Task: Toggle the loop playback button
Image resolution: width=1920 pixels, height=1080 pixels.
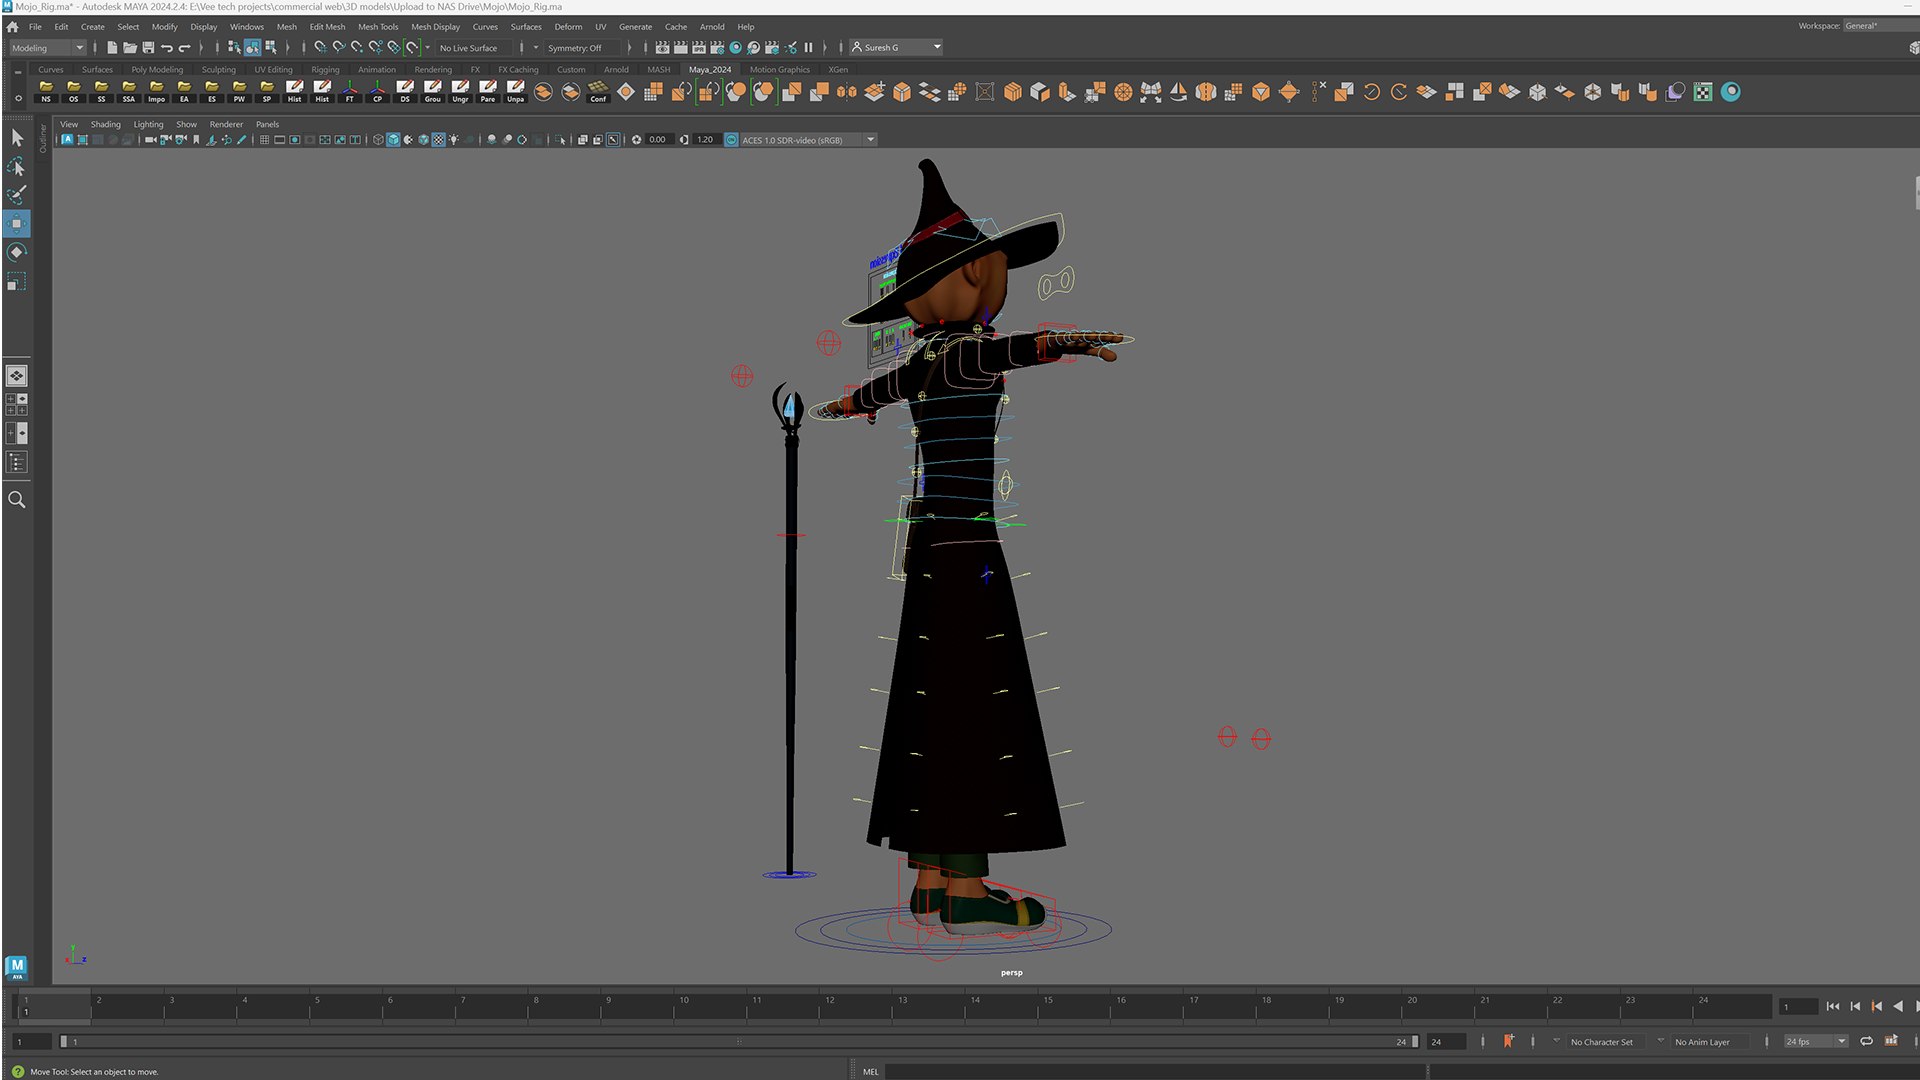Action: [x=1866, y=1041]
